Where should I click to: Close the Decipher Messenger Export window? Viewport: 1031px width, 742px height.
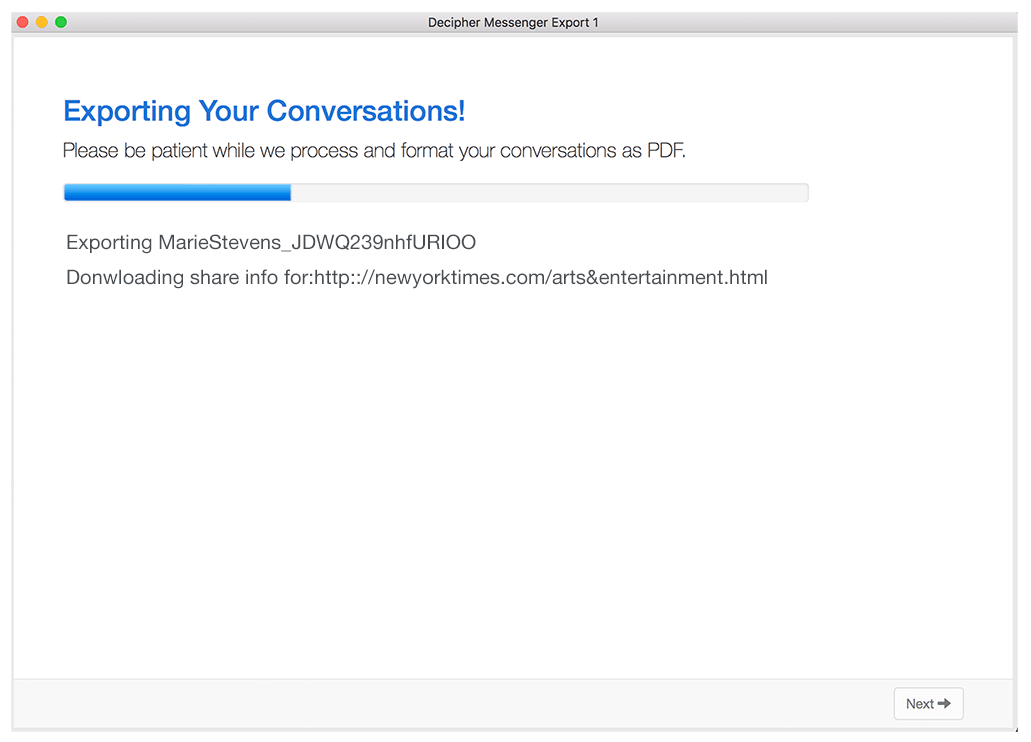pos(22,22)
